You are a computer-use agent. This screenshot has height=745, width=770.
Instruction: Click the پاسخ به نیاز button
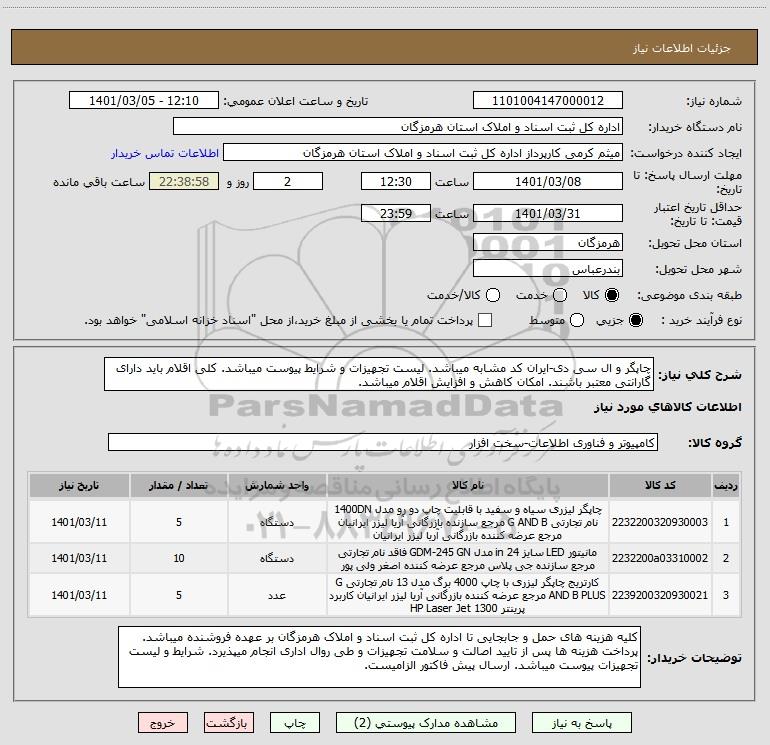tap(582, 723)
